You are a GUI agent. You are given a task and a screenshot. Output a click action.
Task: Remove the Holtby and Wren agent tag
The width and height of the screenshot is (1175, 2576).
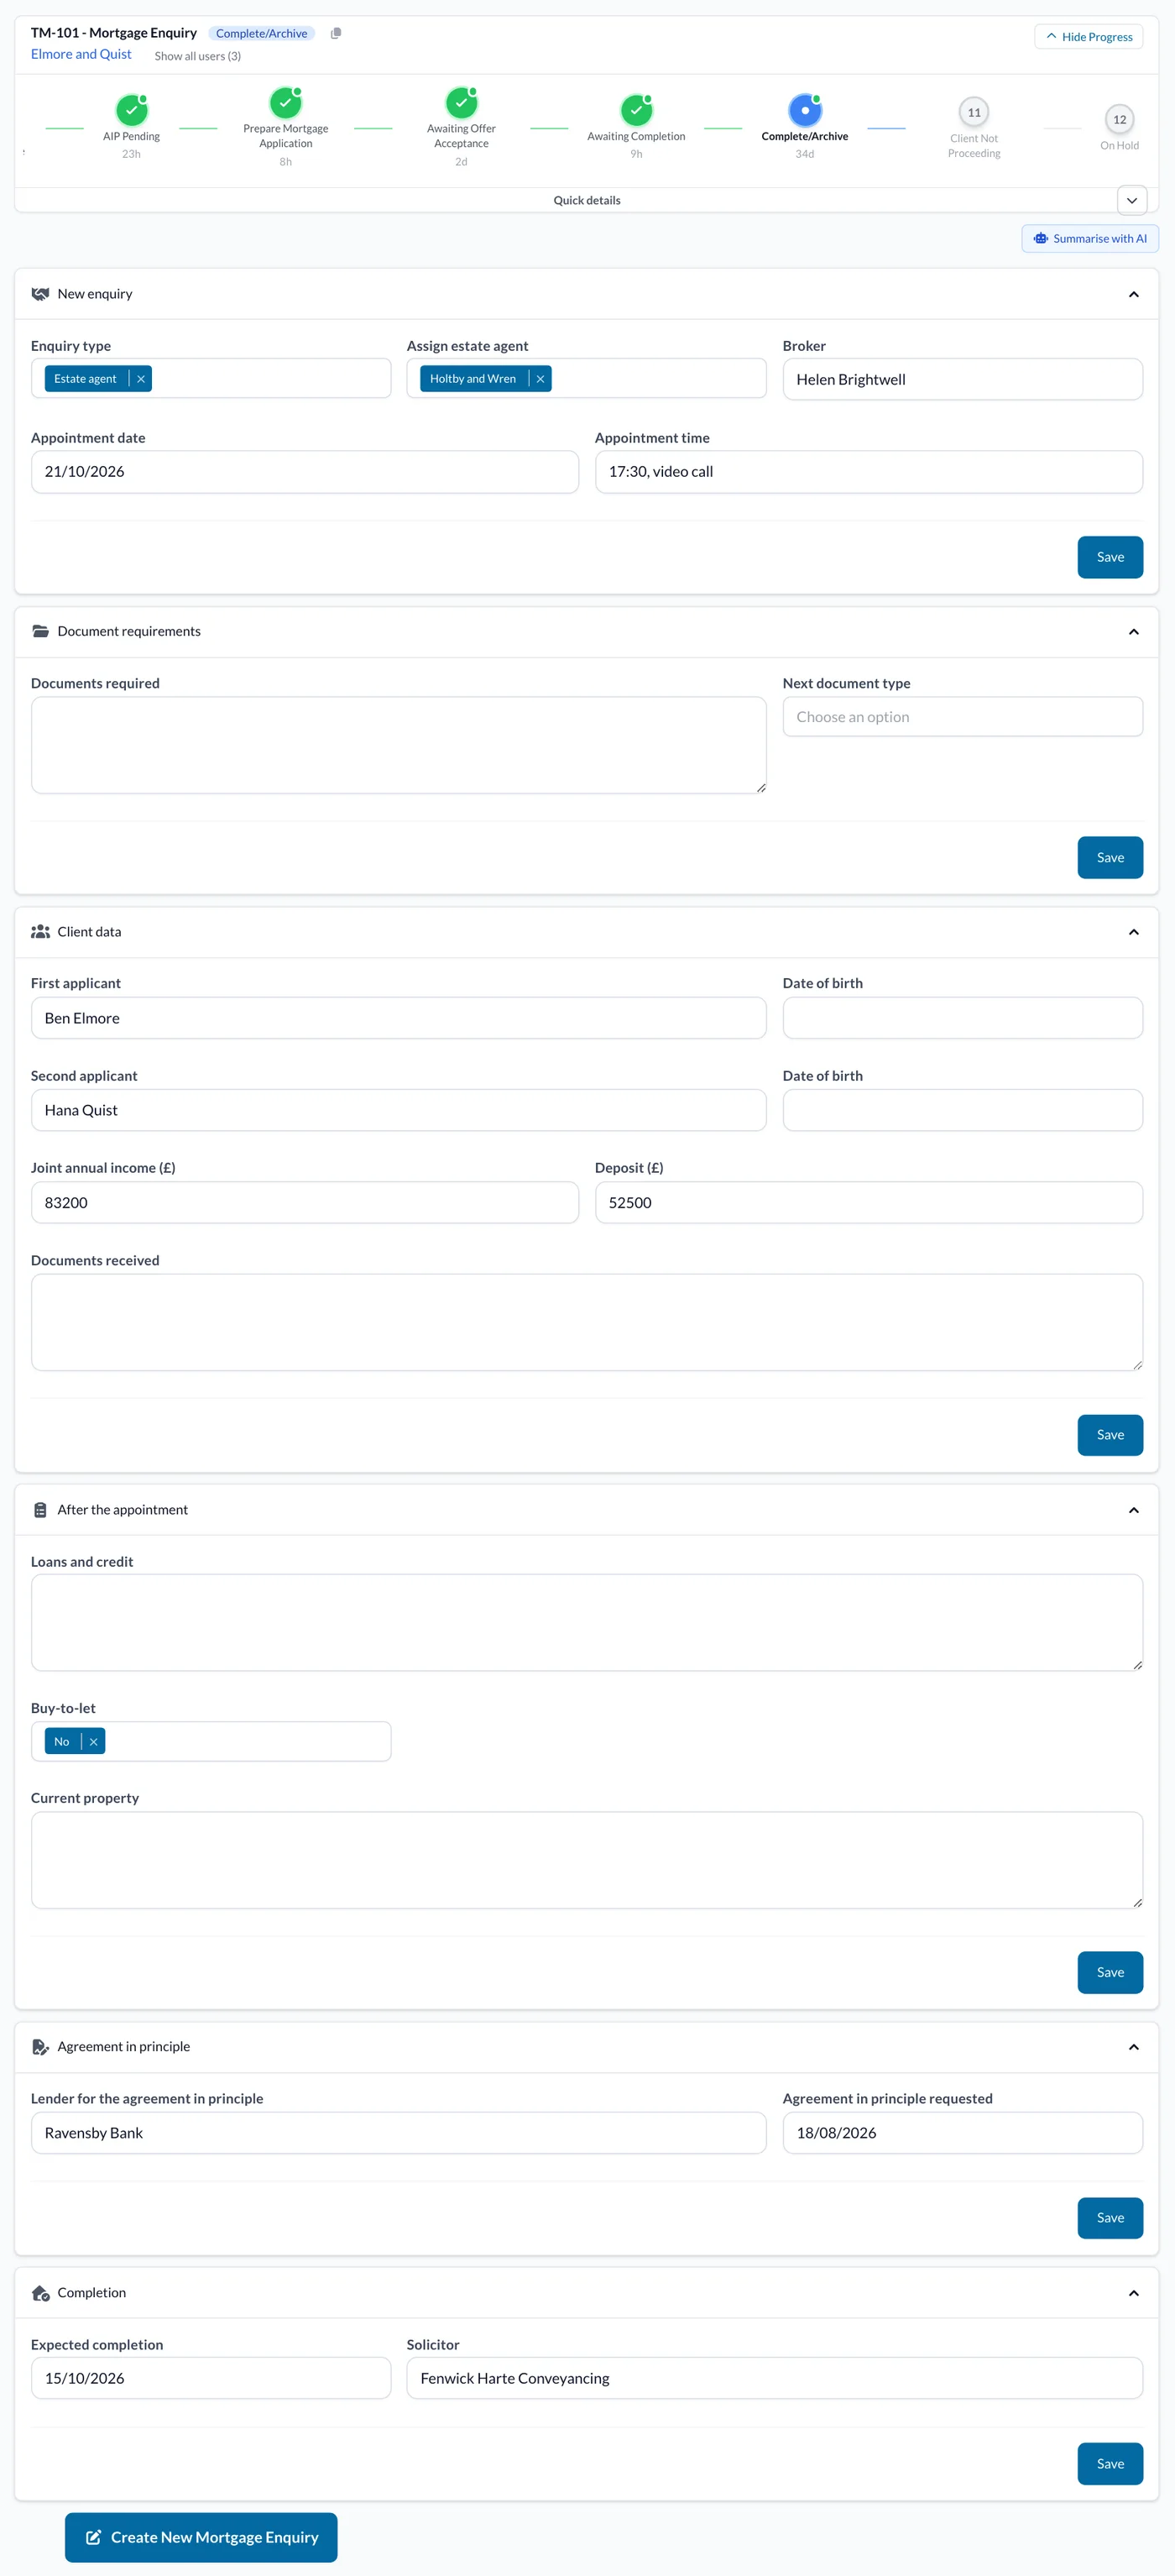tap(540, 379)
